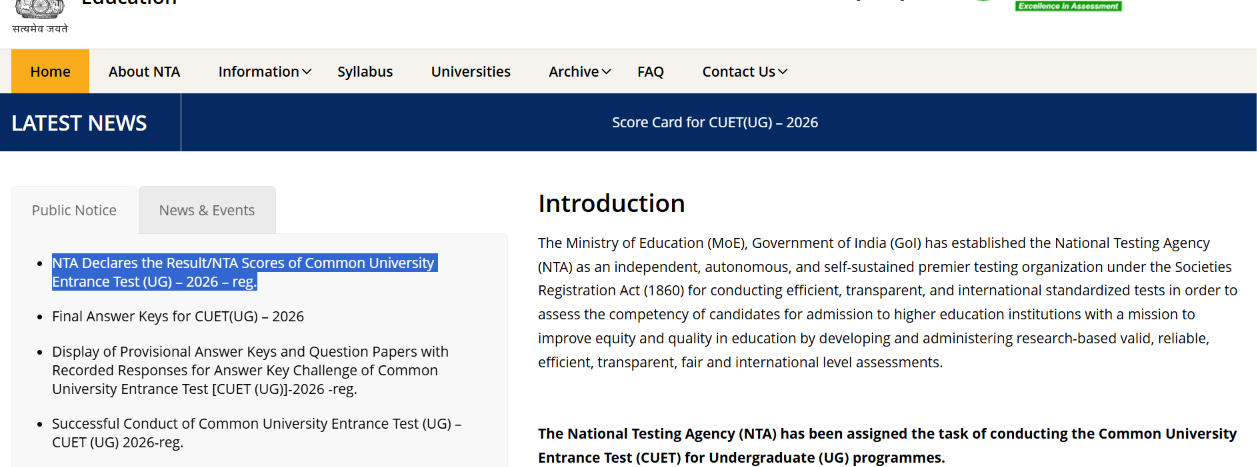Image resolution: width=1257 pixels, height=467 pixels.
Task: Open the Home menu tab
Action: point(50,71)
